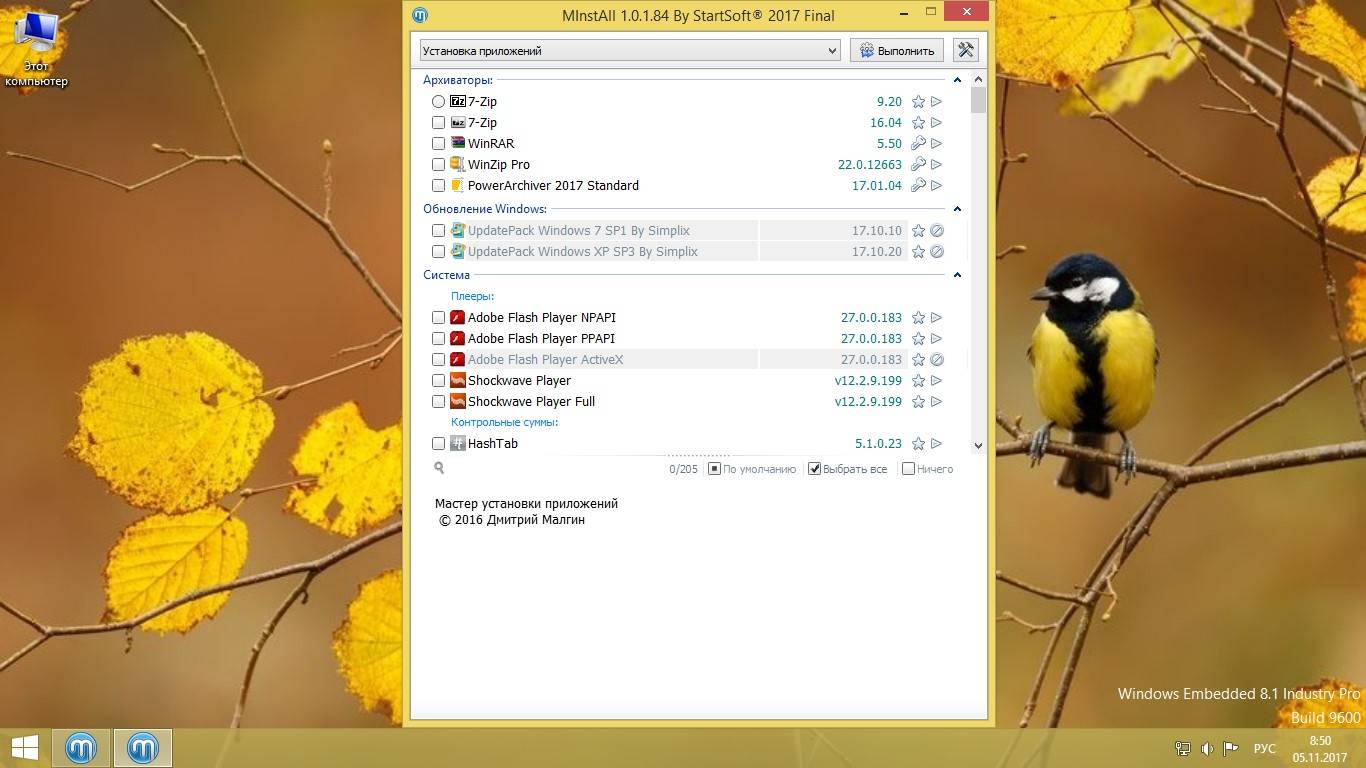Click the 'Контрольные суммы:' subsection label
Screen dimensions: 1366x768
[x=504, y=422]
